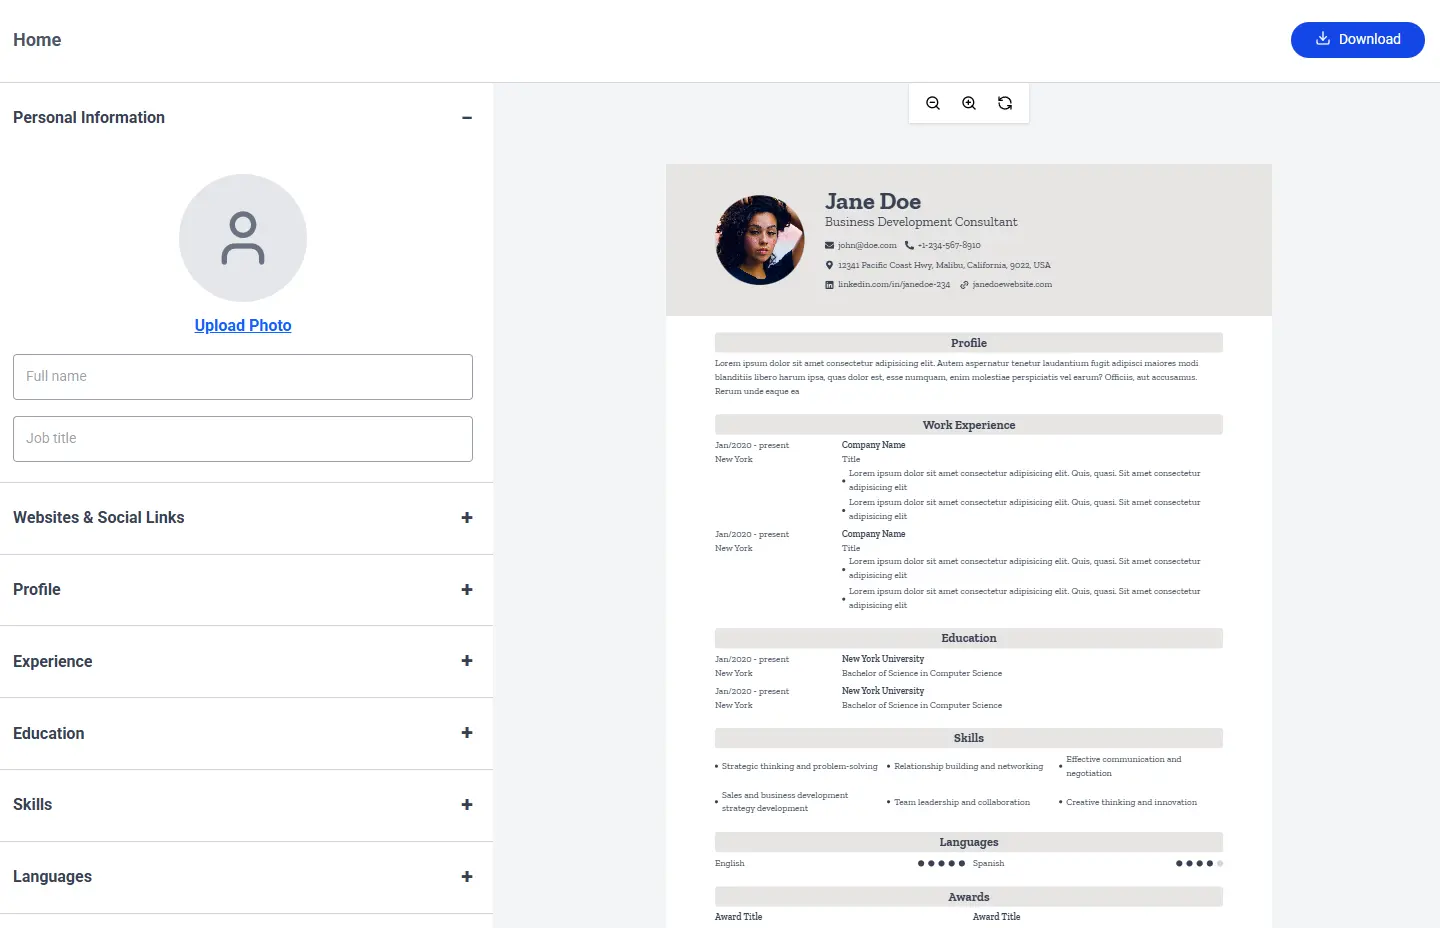Expand Education using its plus icon
This screenshot has height=928, width=1440.
click(x=466, y=733)
